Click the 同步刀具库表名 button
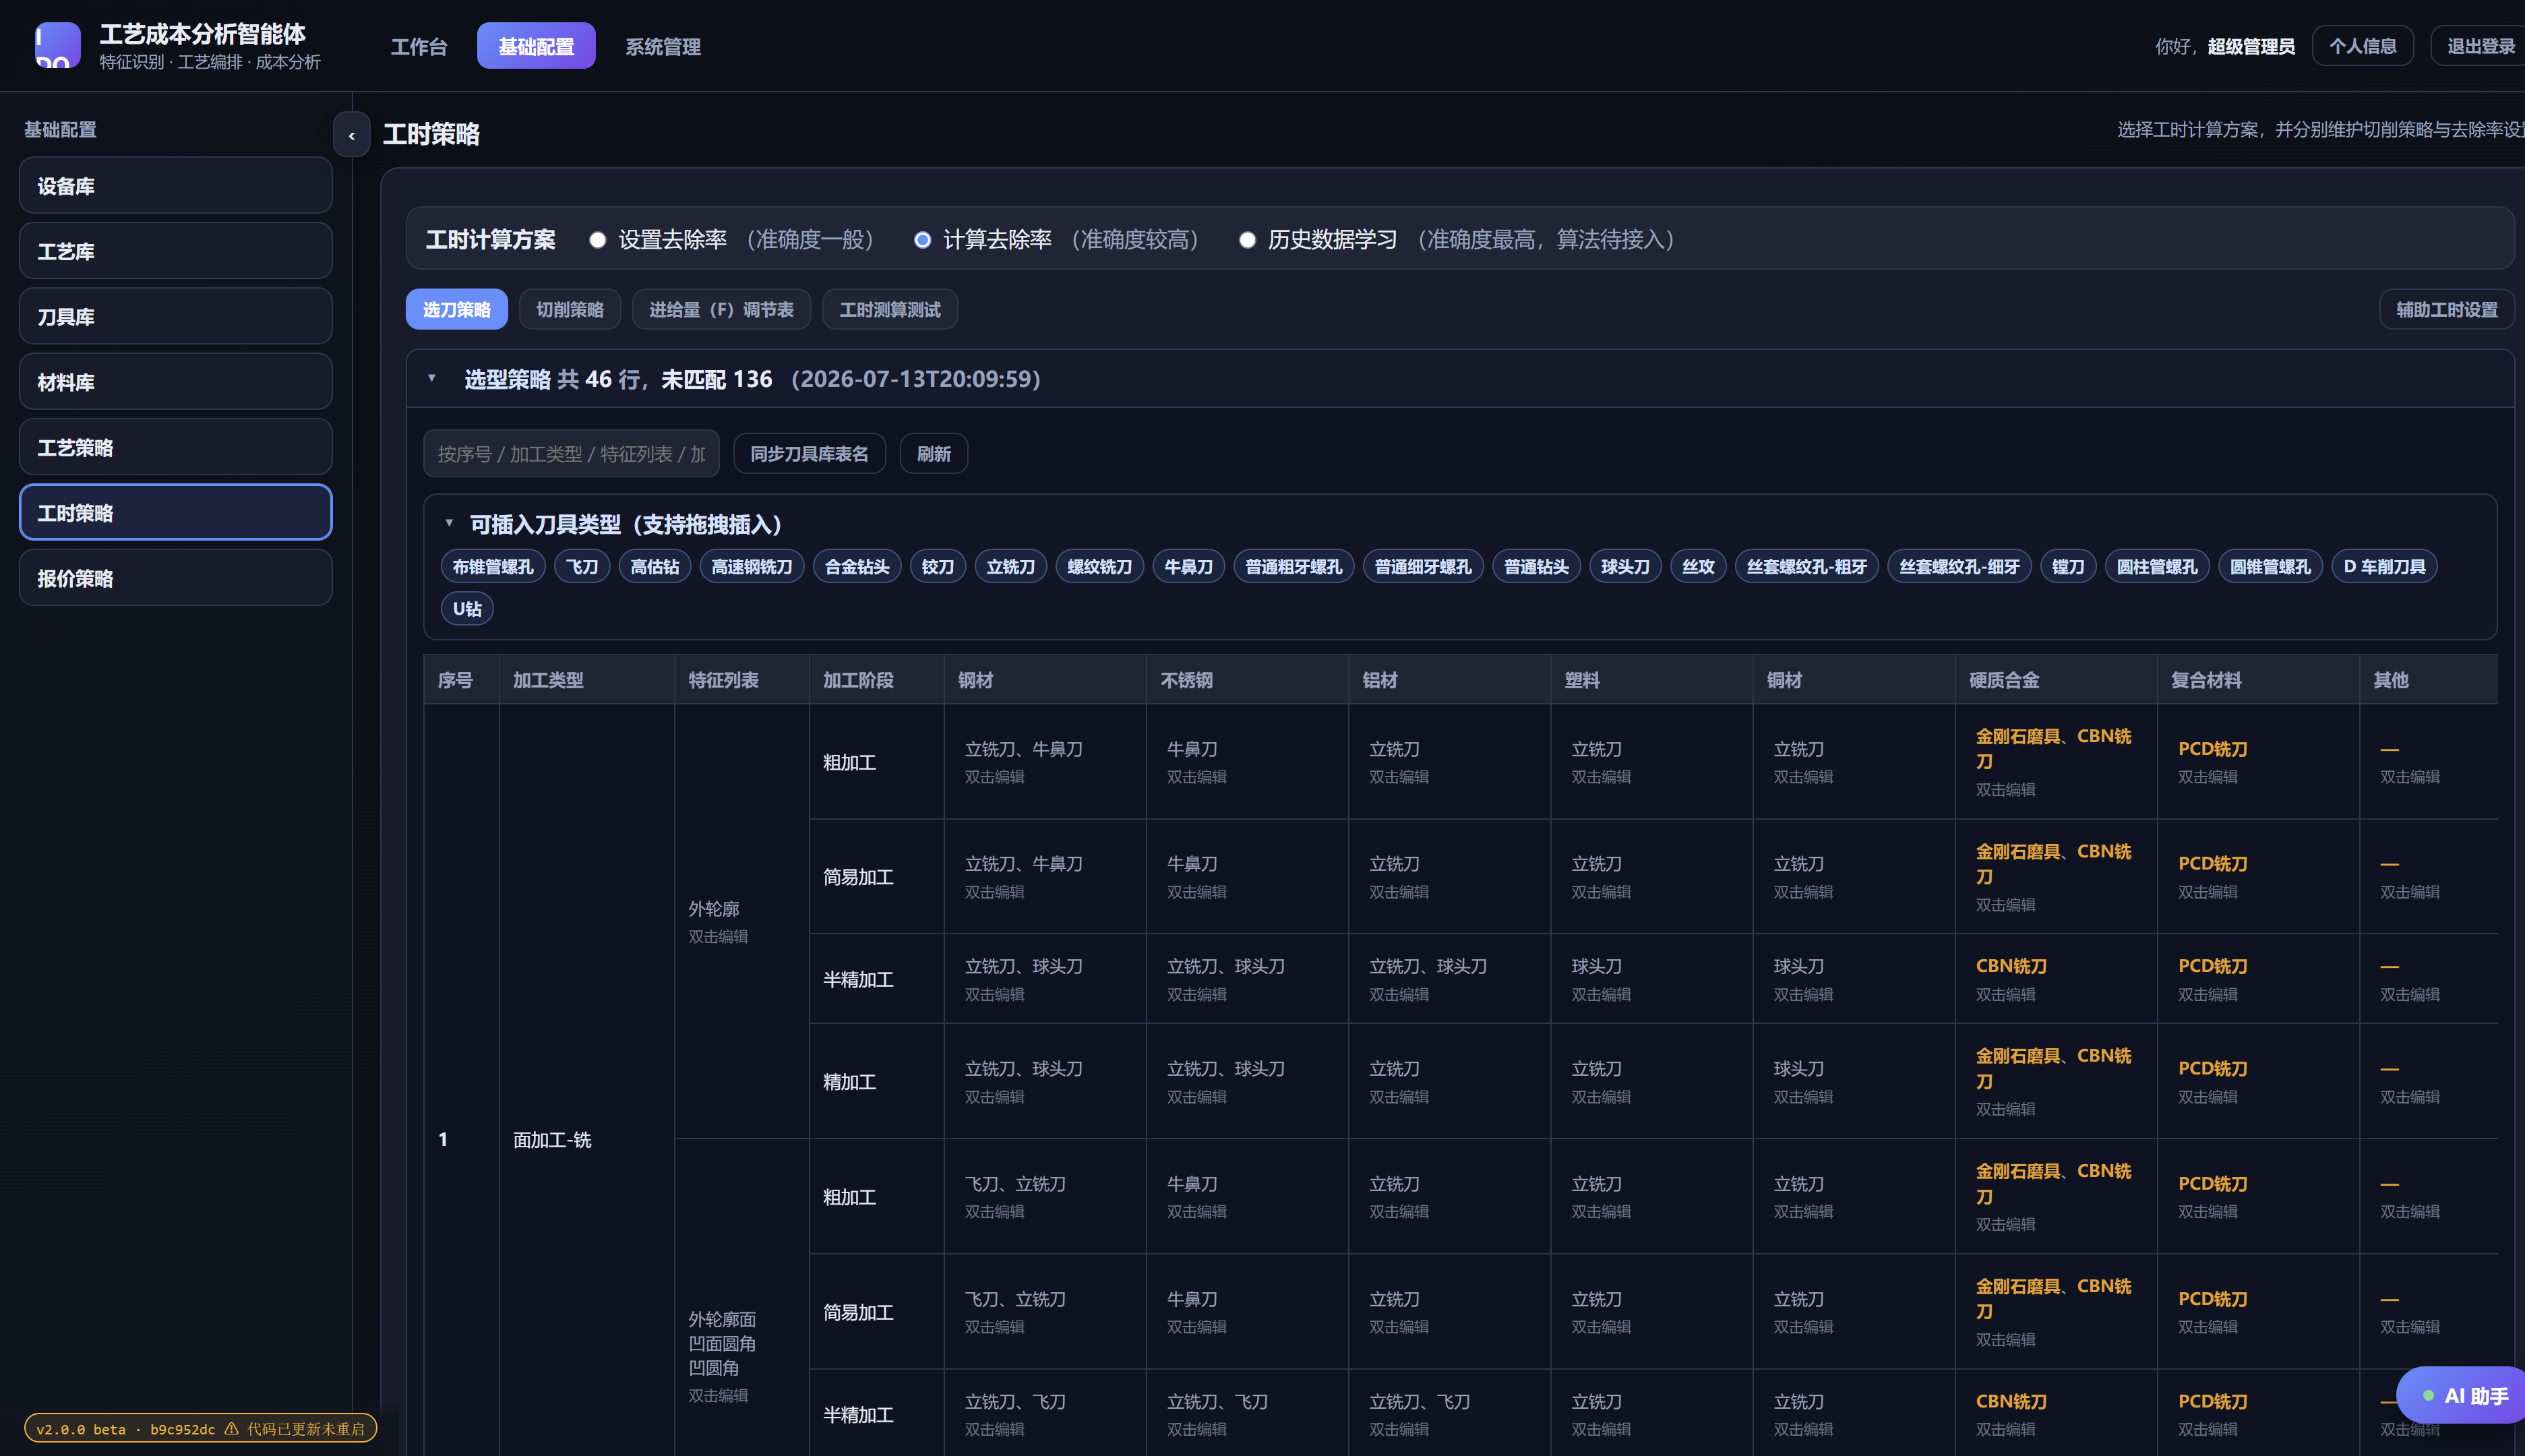 click(809, 454)
